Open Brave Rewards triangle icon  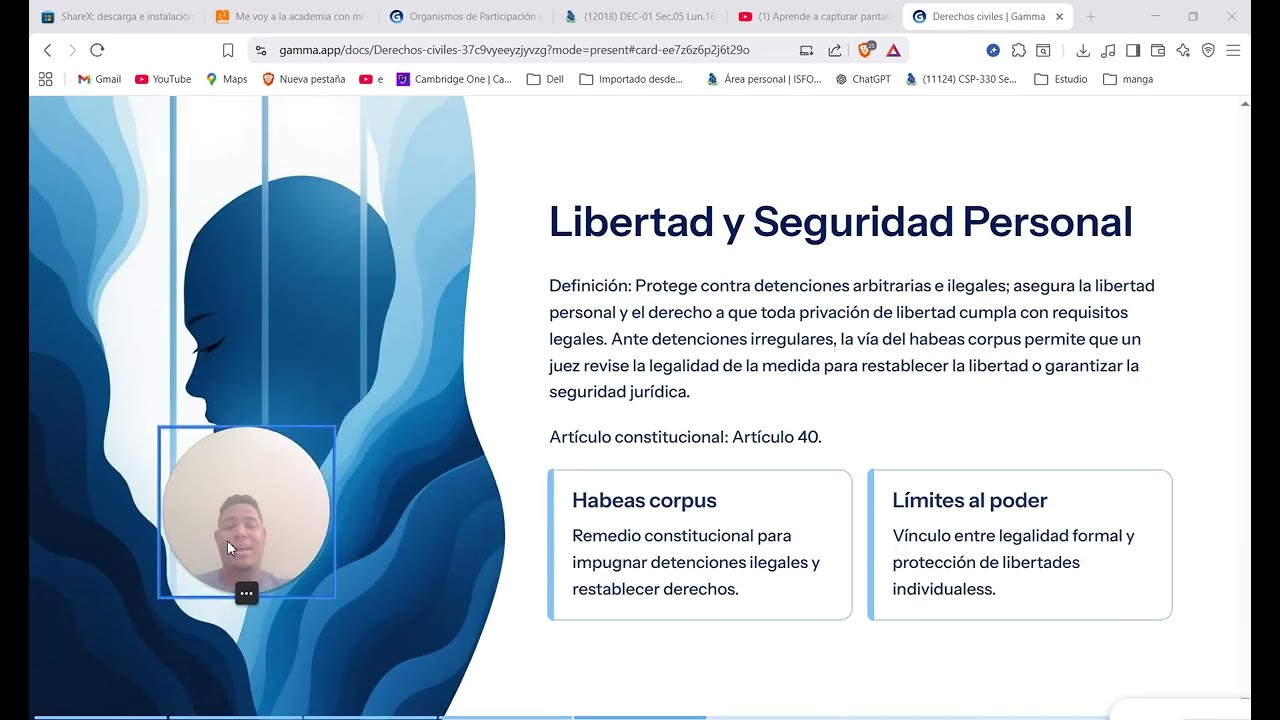point(893,50)
